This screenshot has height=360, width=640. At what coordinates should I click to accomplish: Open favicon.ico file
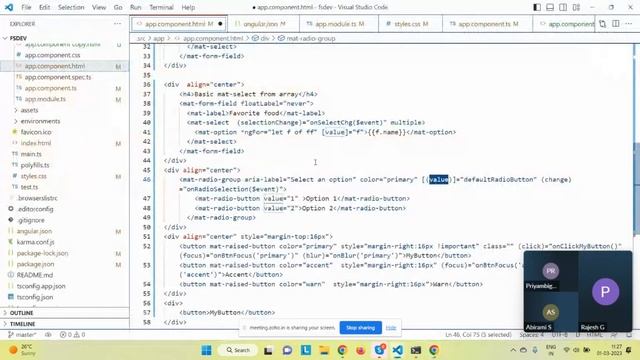point(36,132)
